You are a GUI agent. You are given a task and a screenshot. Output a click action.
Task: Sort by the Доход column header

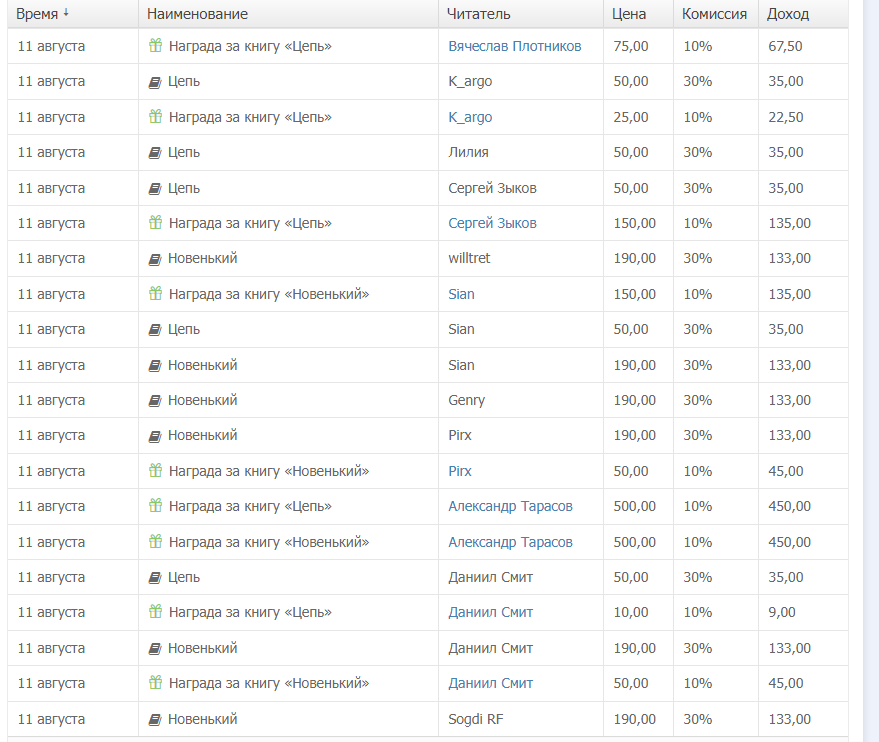point(788,14)
